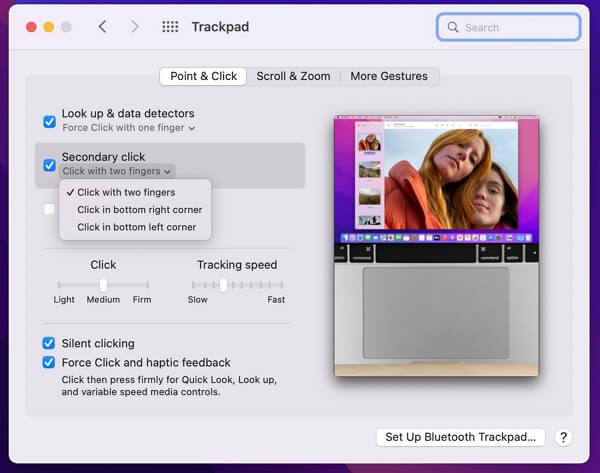Click the green full-screen window button

[68, 27]
